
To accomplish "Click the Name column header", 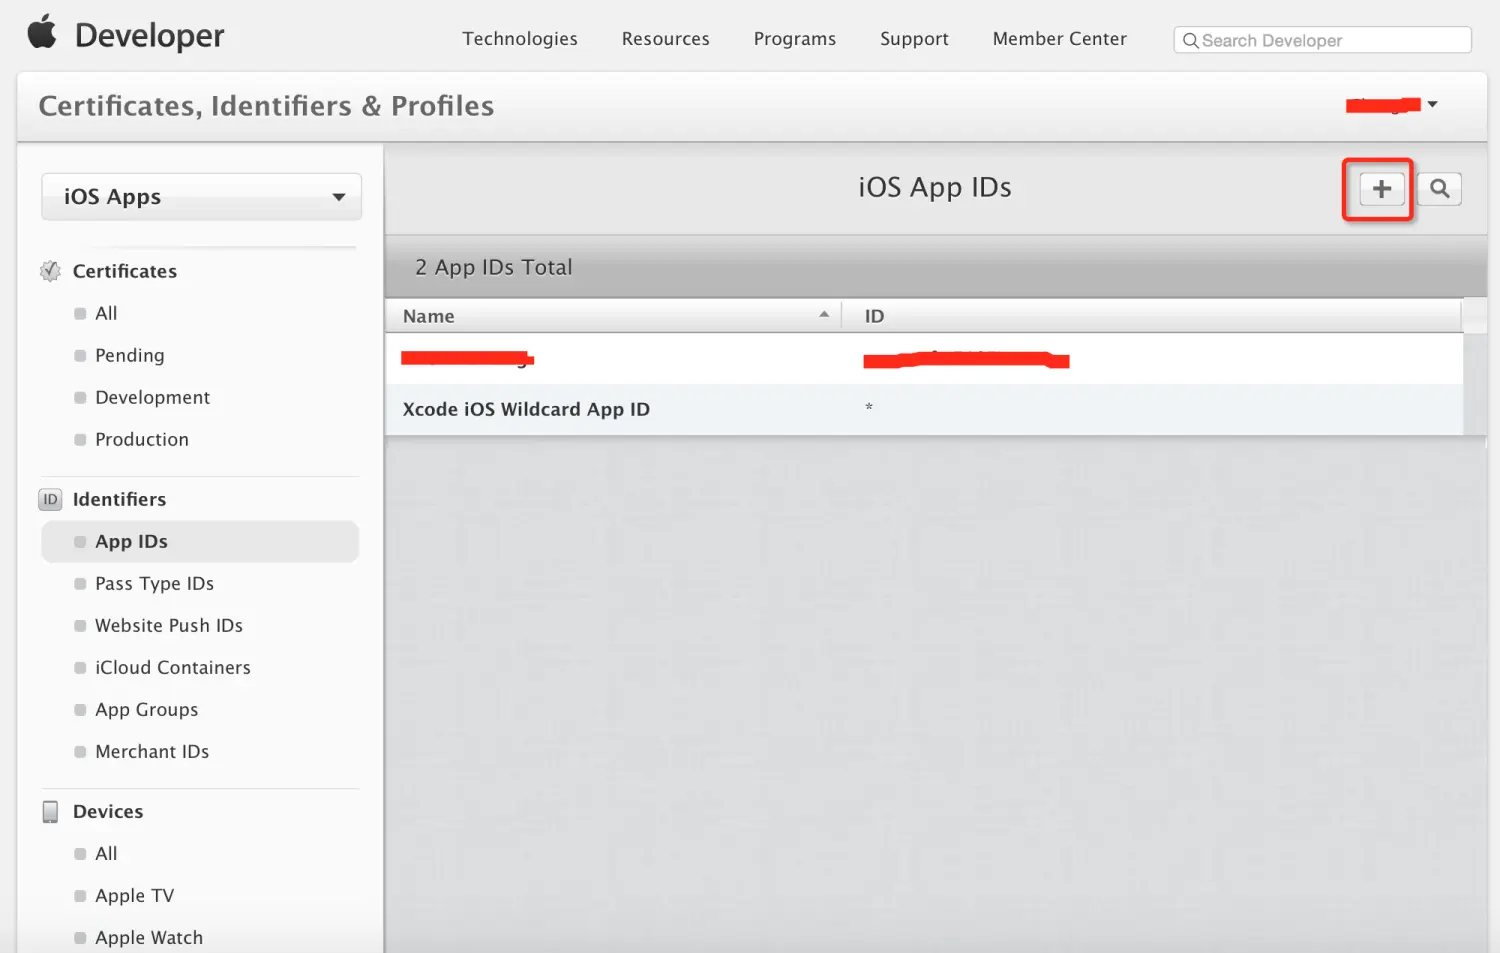I will click(x=613, y=316).
